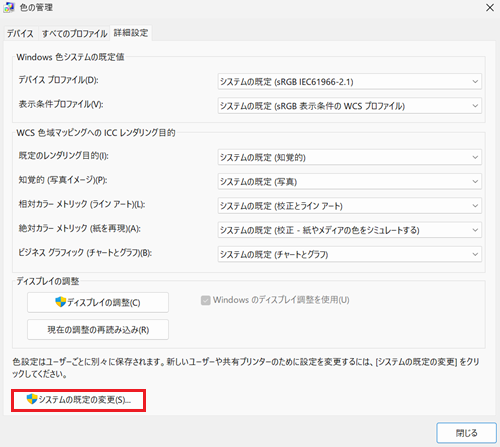The height and width of the screenshot is (447, 500).
Task: Click the ディスプレイの調整(C) button
Action: pos(98,302)
